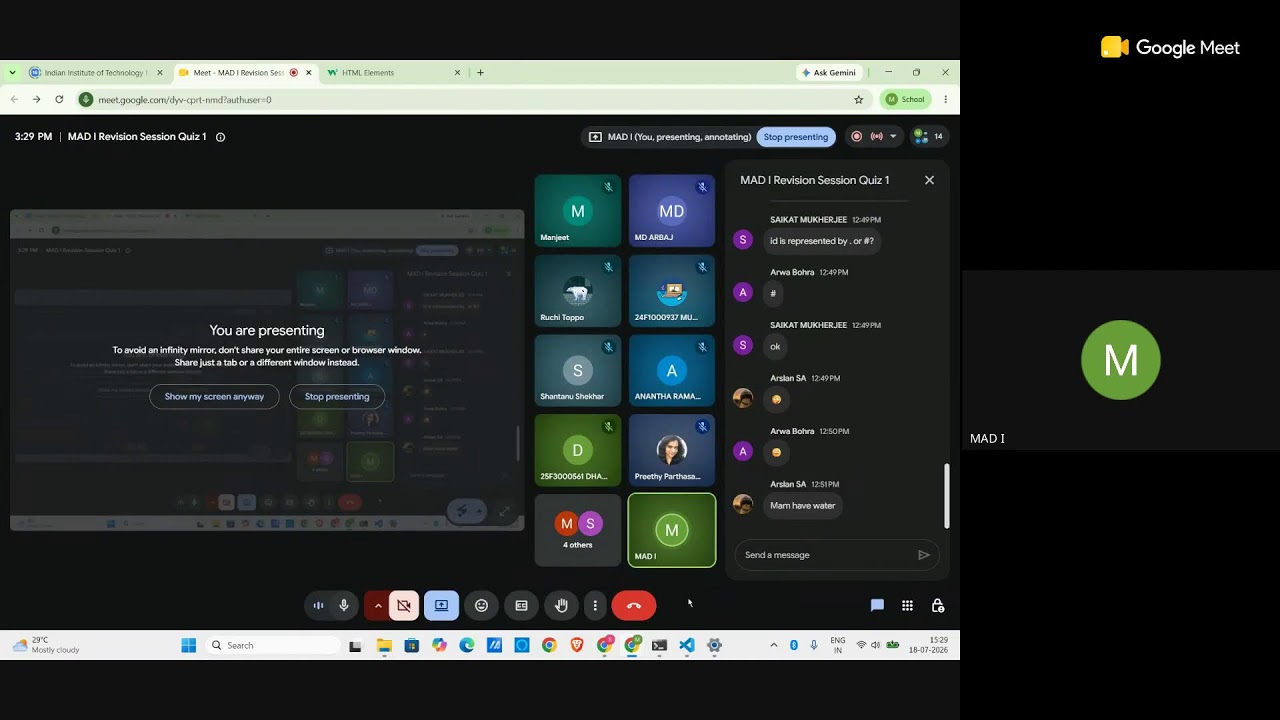Click Stop presenting in presenting preview
The image size is (1280, 720).
click(337, 396)
